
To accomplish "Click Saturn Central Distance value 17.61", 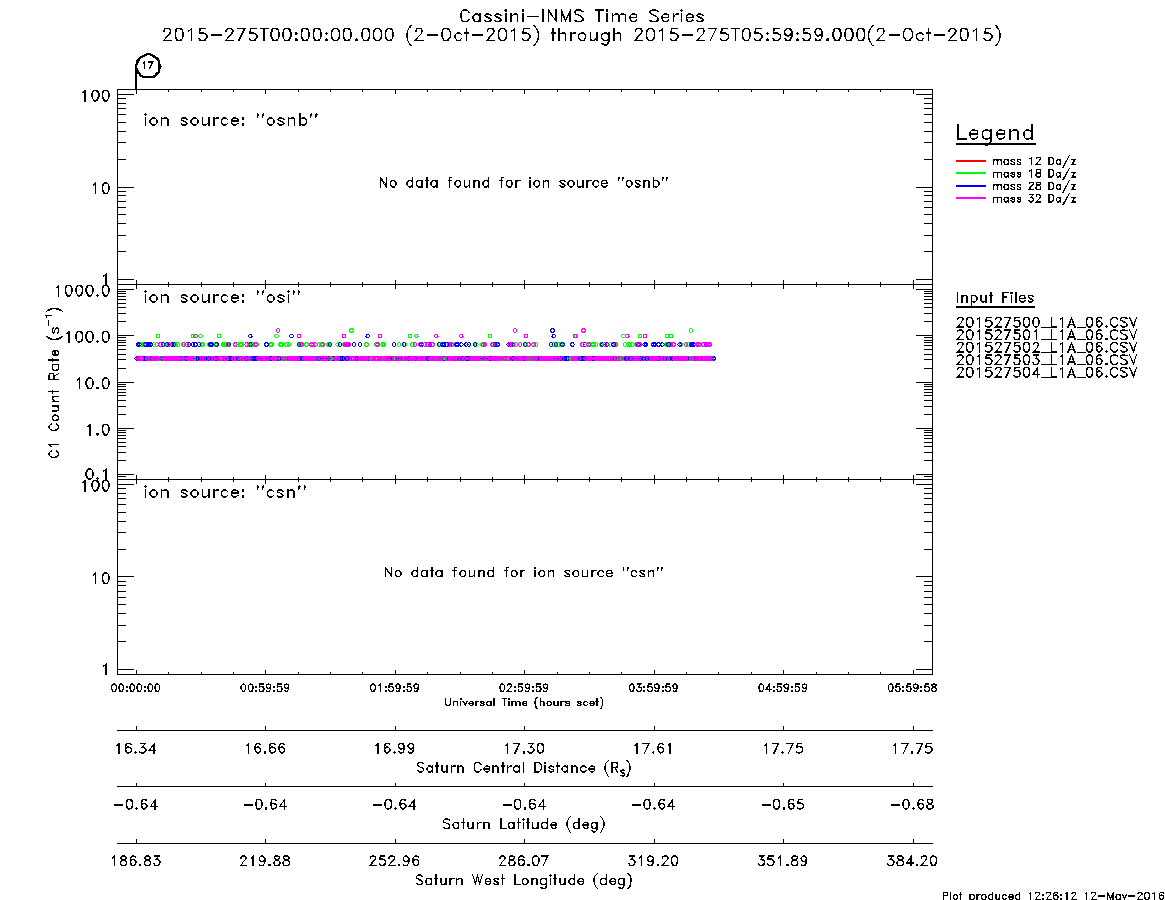I will coord(653,748).
